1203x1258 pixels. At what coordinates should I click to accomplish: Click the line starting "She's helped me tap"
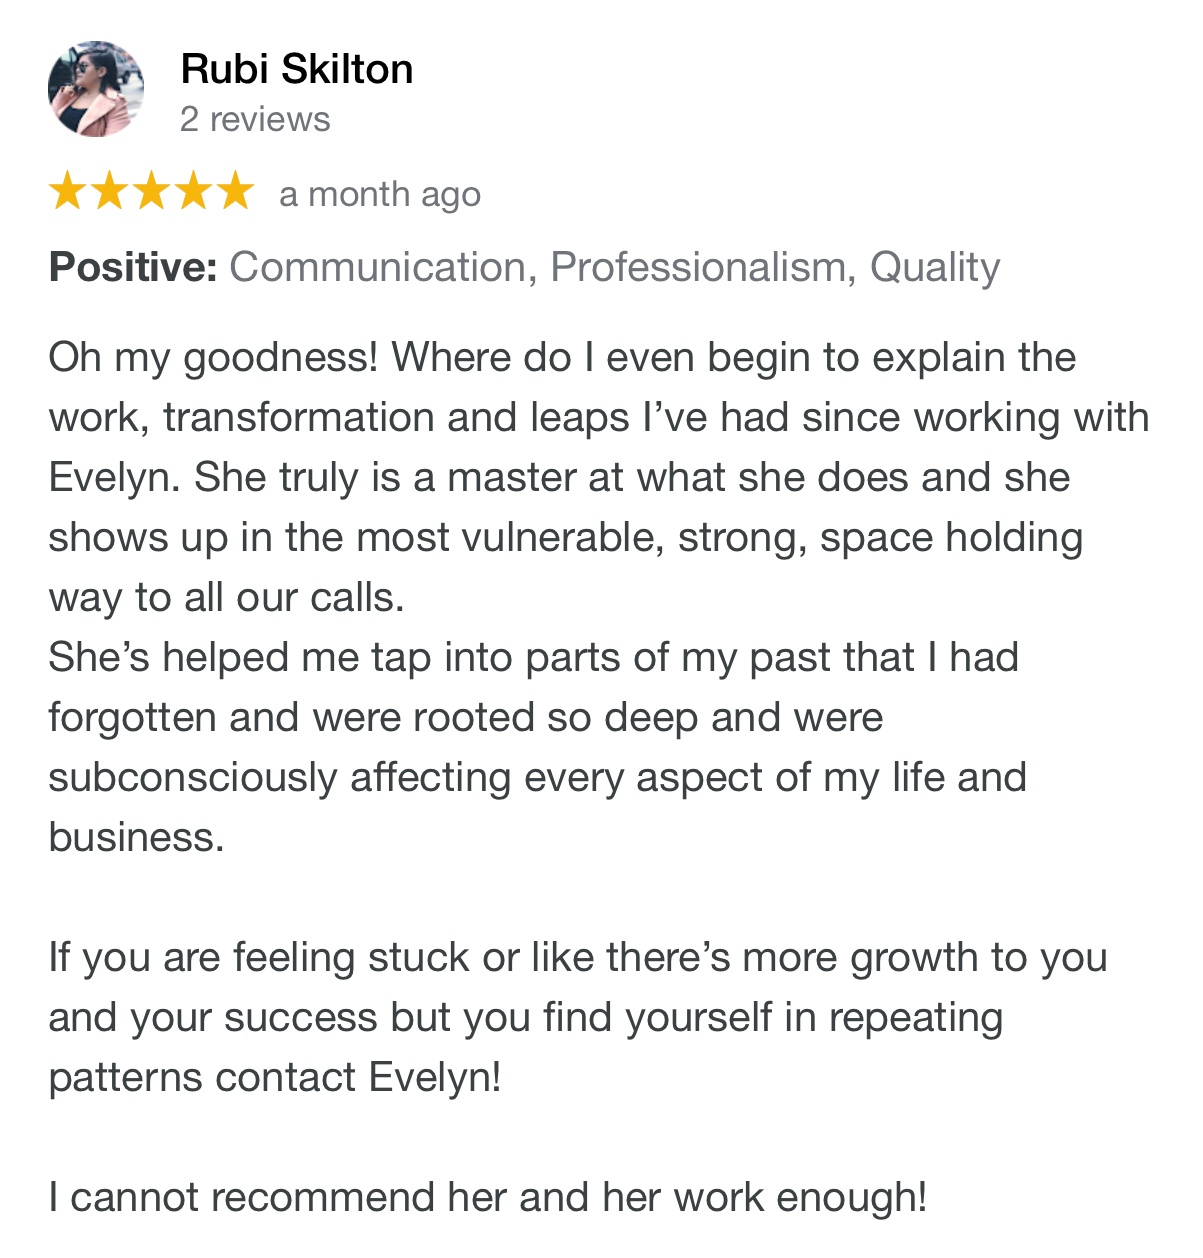coord(533,657)
